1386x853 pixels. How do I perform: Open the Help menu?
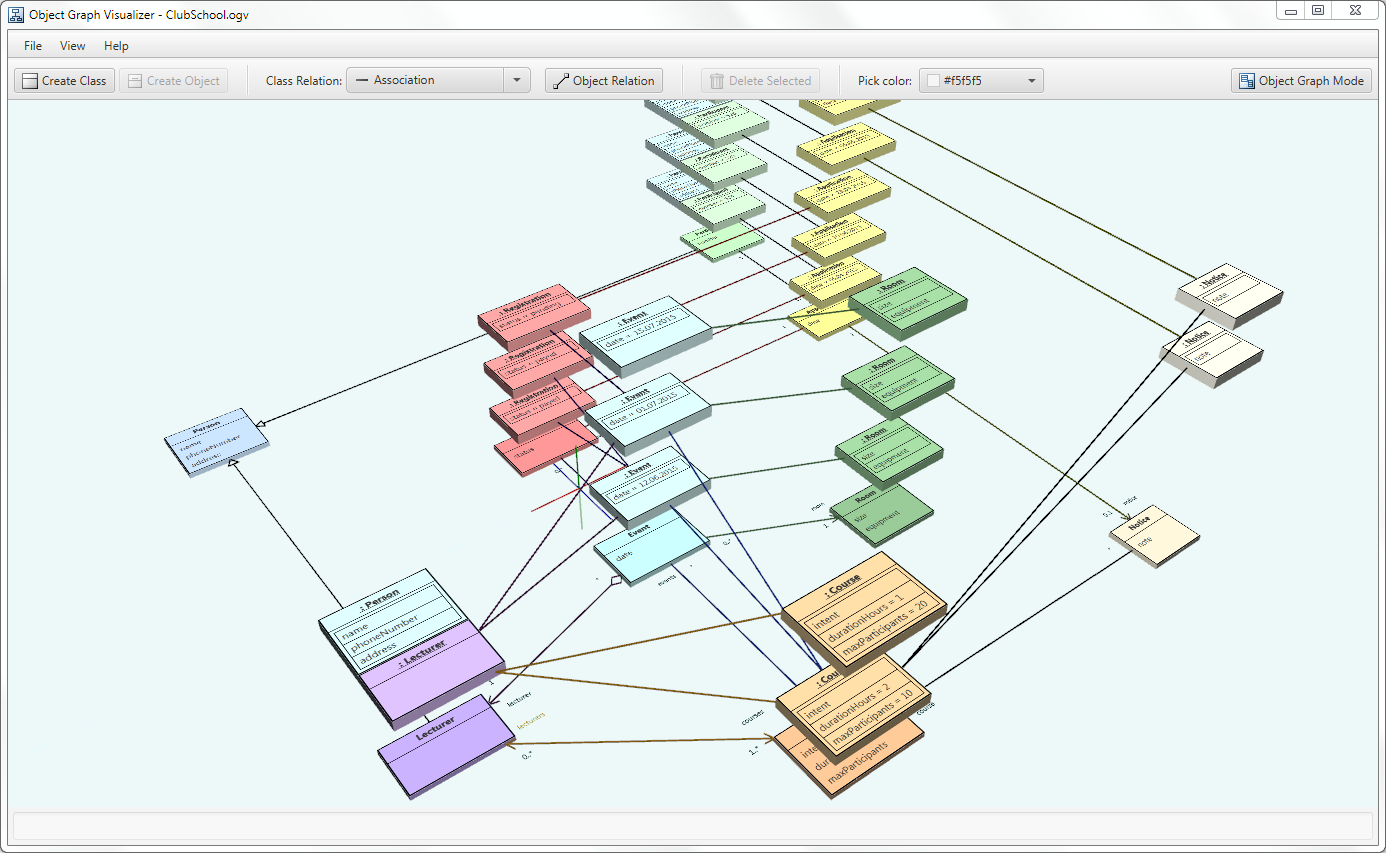pos(116,45)
